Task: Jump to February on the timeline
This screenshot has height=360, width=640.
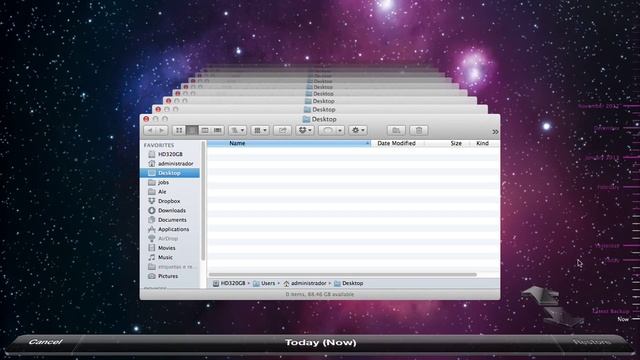Action: tap(608, 187)
